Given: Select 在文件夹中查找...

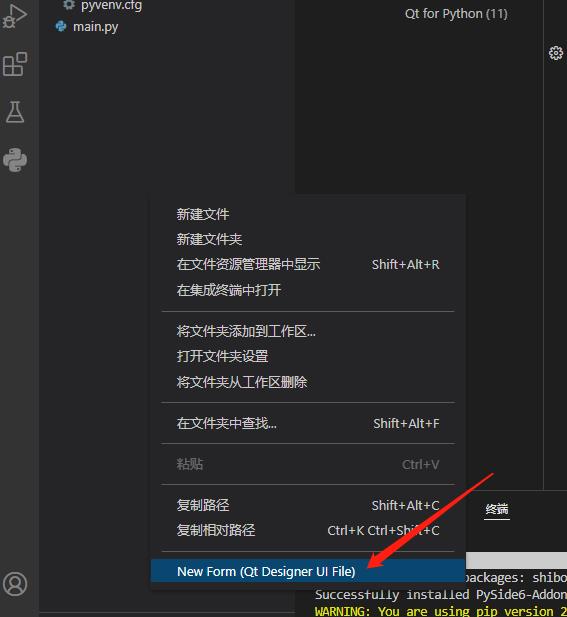Looking at the screenshot, I should pyautogui.click(x=308, y=423).
